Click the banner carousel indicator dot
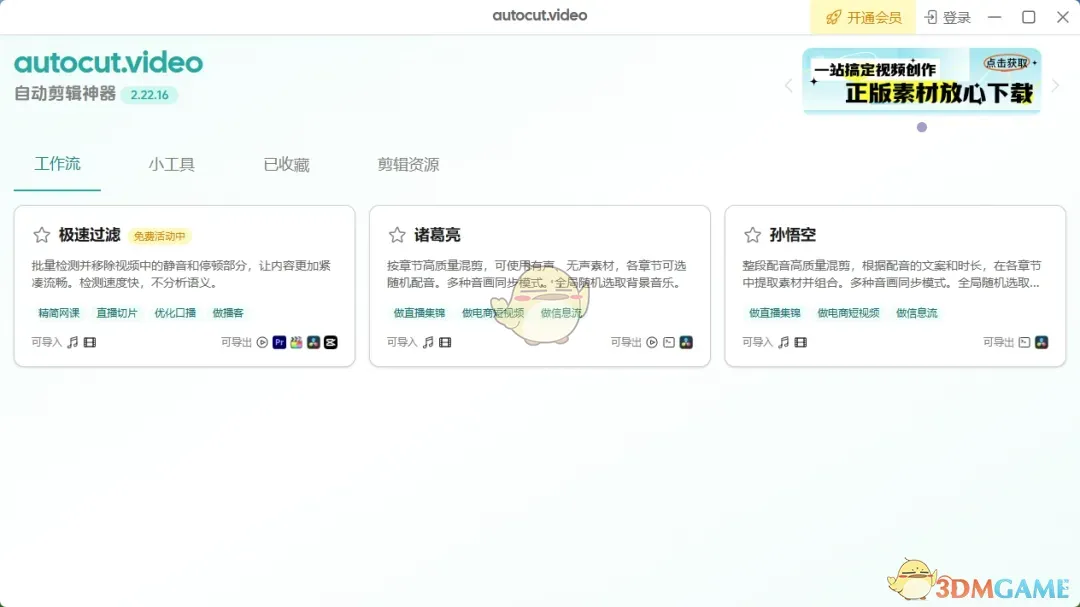Image resolution: width=1080 pixels, height=607 pixels. pos(922,127)
